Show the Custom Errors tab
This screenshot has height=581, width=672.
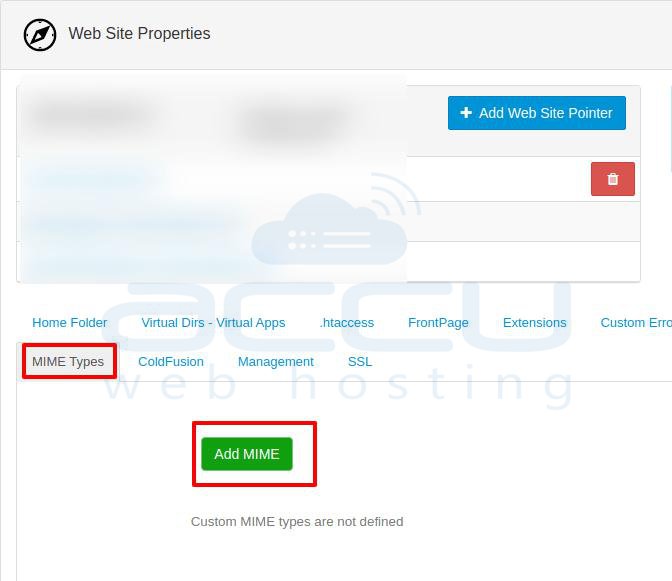636,322
